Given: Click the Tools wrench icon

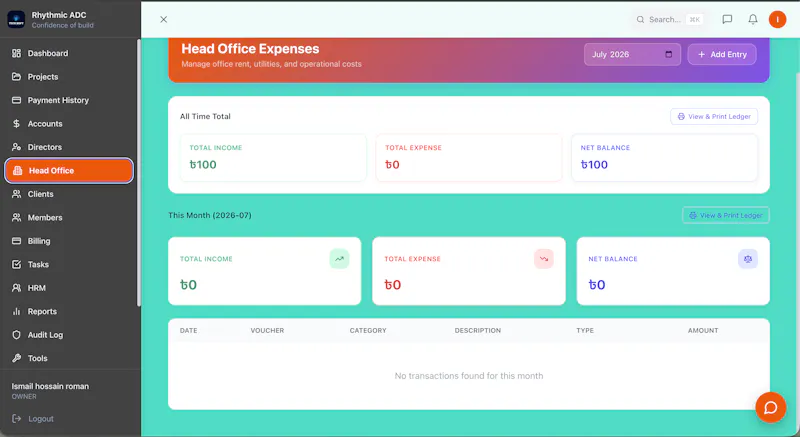Looking at the screenshot, I should tap(16, 358).
